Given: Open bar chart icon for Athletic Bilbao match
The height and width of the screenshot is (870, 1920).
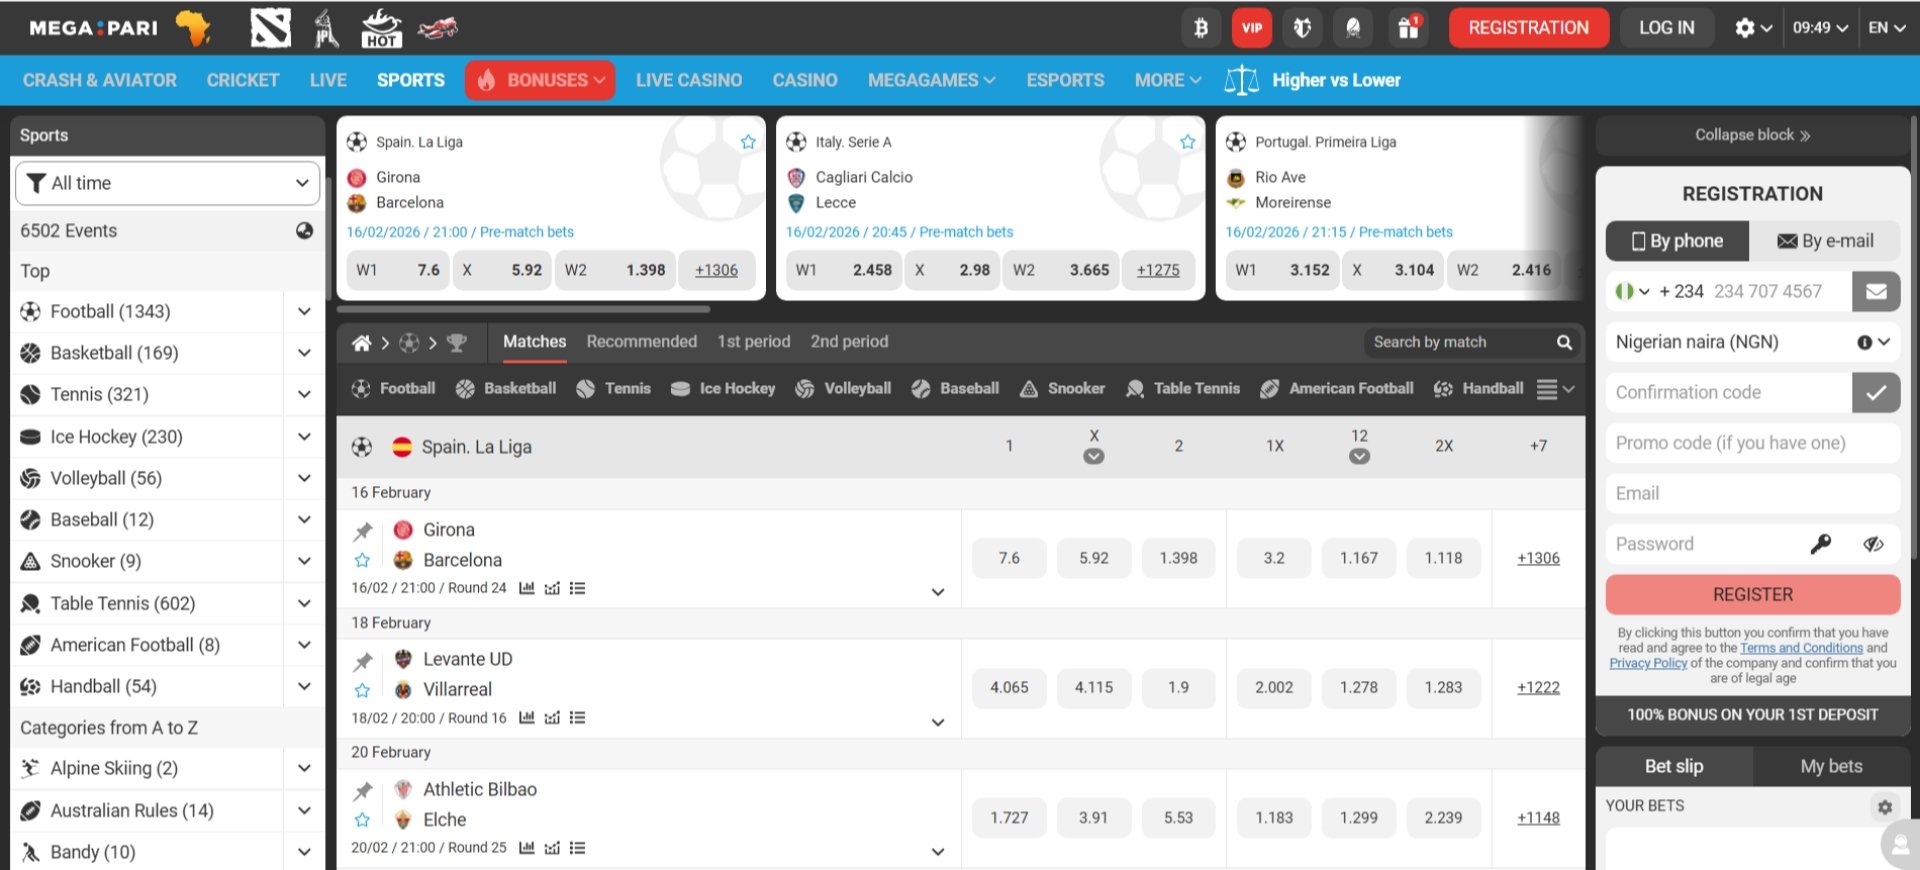Looking at the screenshot, I should tap(527, 848).
